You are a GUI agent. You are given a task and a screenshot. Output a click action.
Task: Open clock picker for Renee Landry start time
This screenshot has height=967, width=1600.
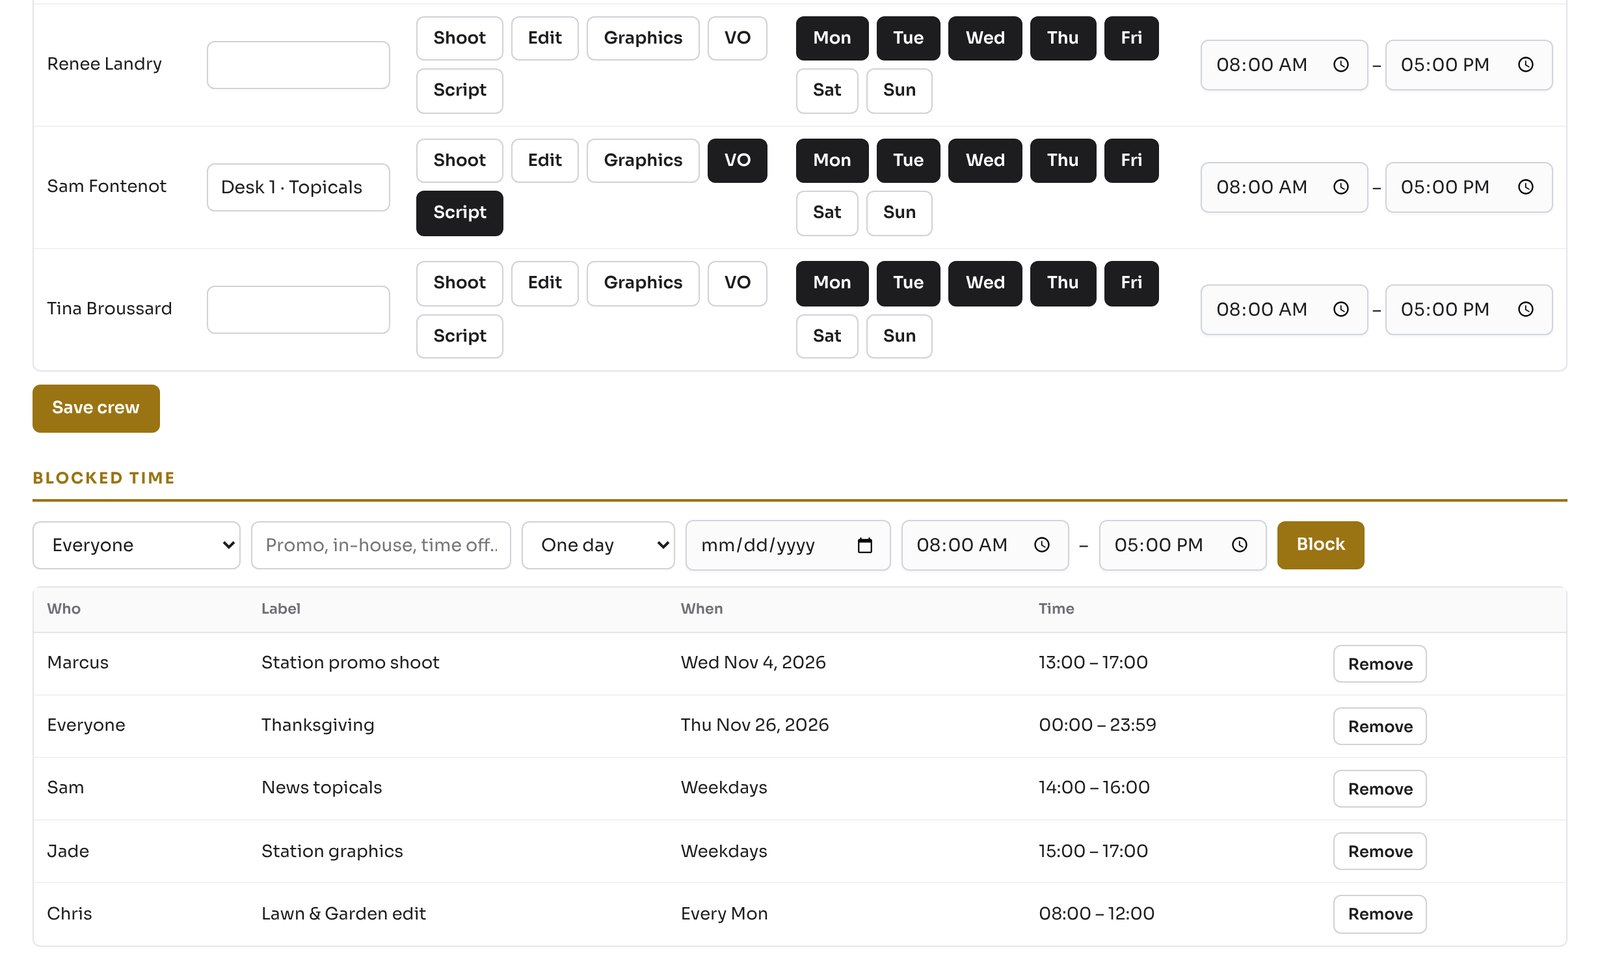1341,65
